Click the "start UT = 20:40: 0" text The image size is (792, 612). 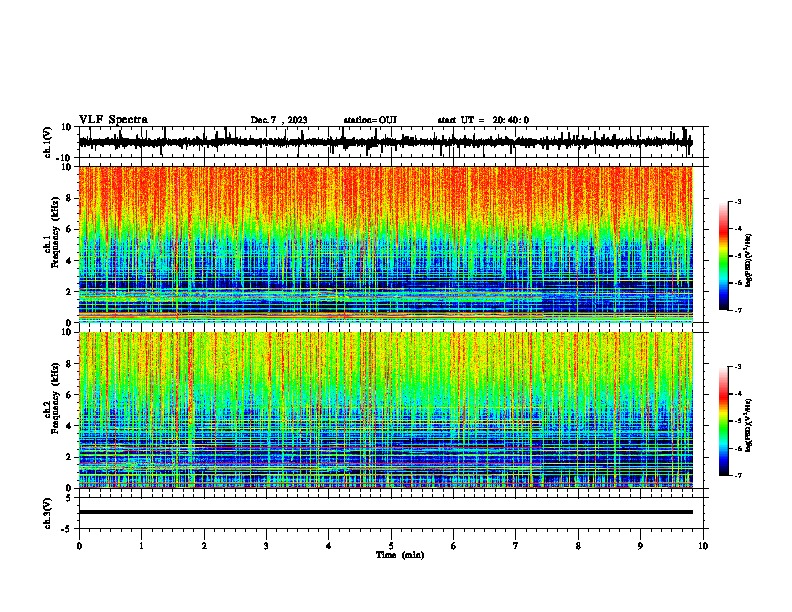click(x=483, y=120)
